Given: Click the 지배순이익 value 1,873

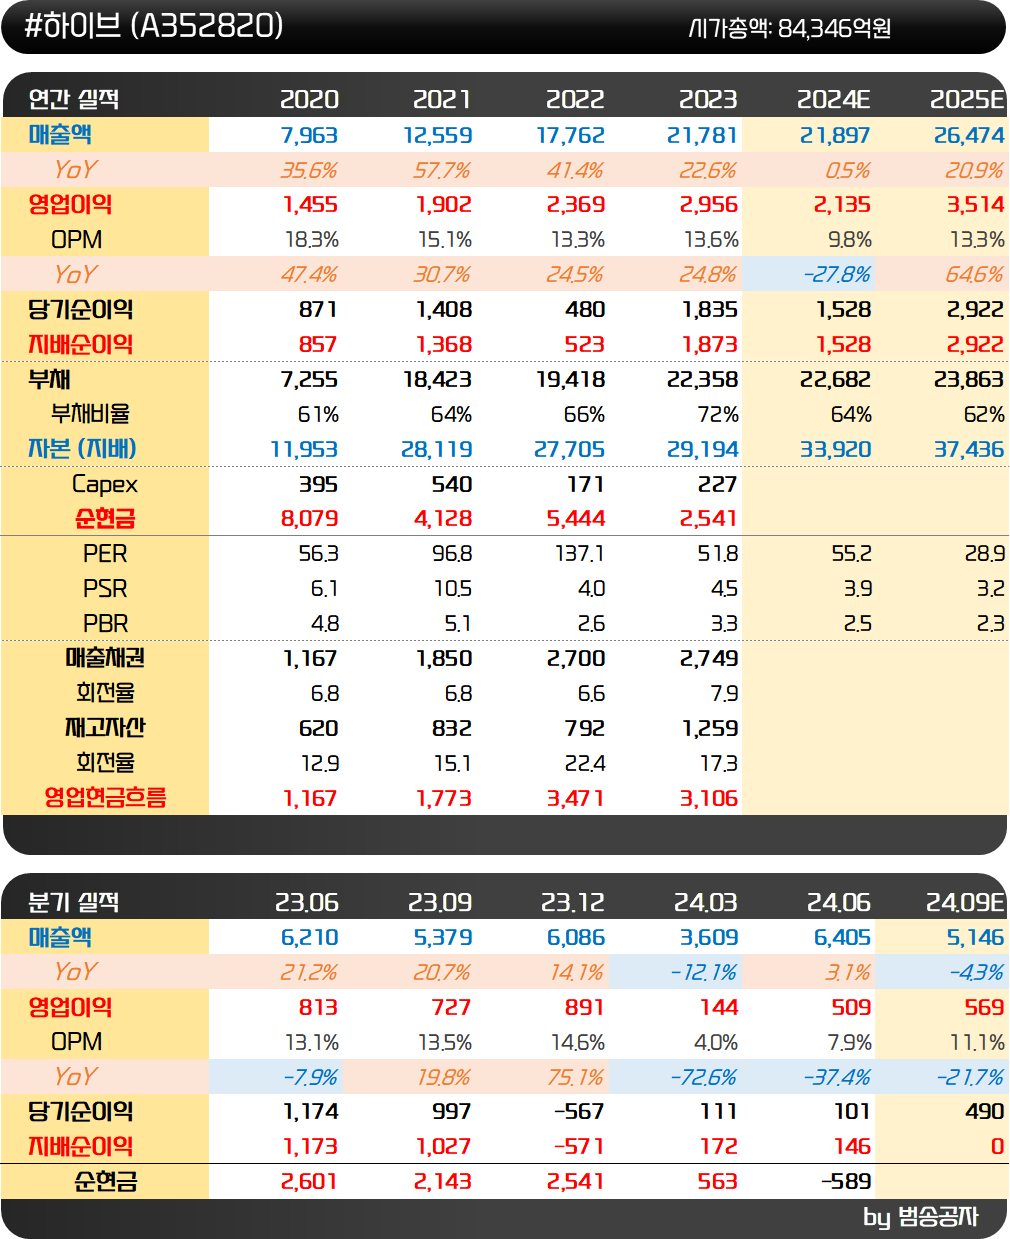Looking at the screenshot, I should pos(710,344).
